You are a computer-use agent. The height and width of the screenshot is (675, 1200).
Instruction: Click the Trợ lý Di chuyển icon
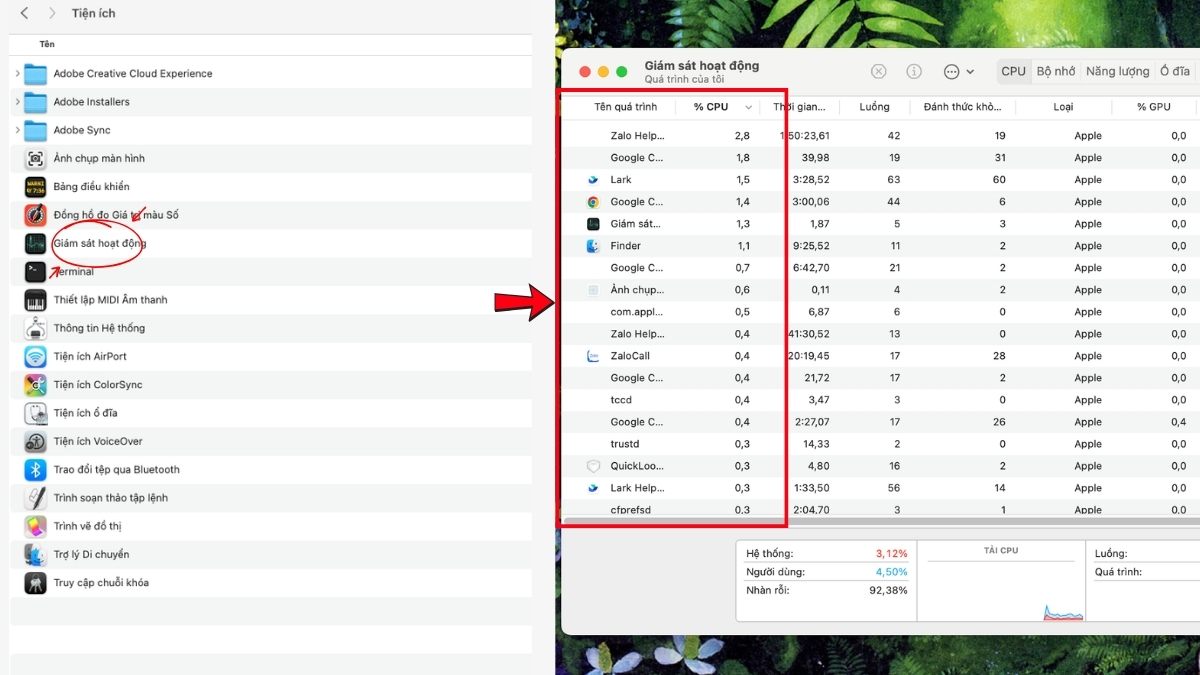click(36, 555)
